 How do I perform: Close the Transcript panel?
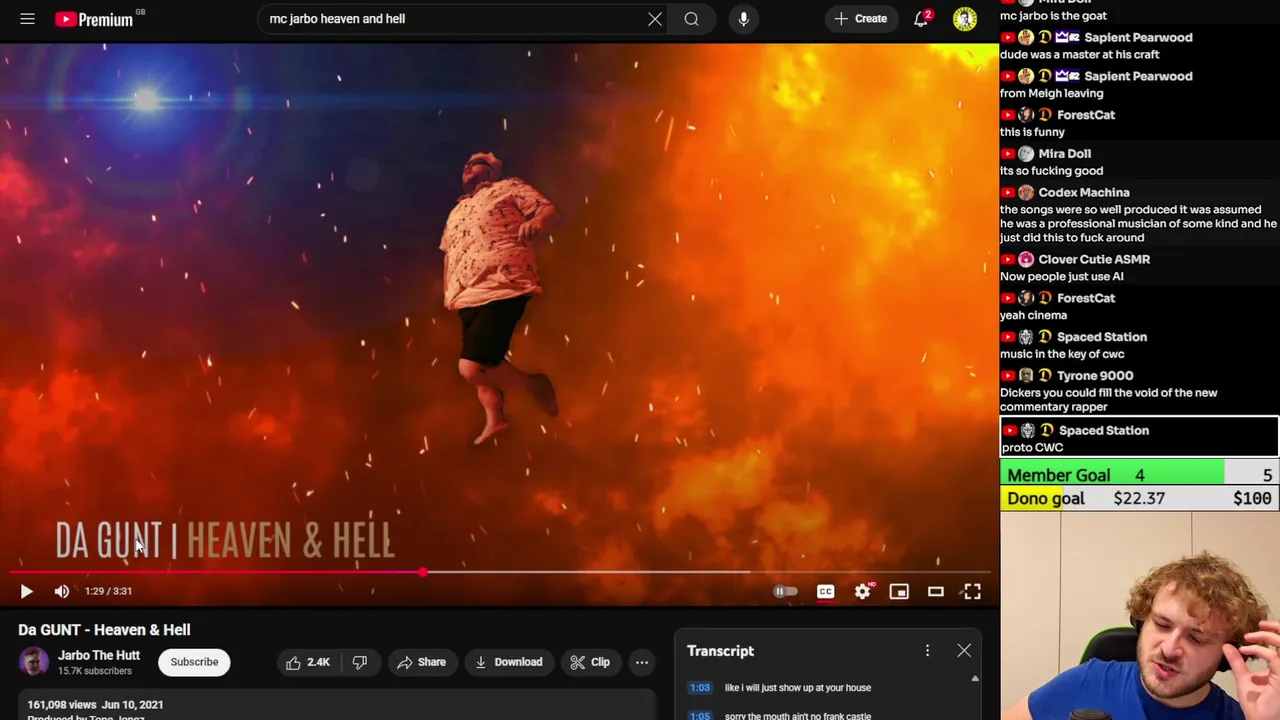click(964, 651)
